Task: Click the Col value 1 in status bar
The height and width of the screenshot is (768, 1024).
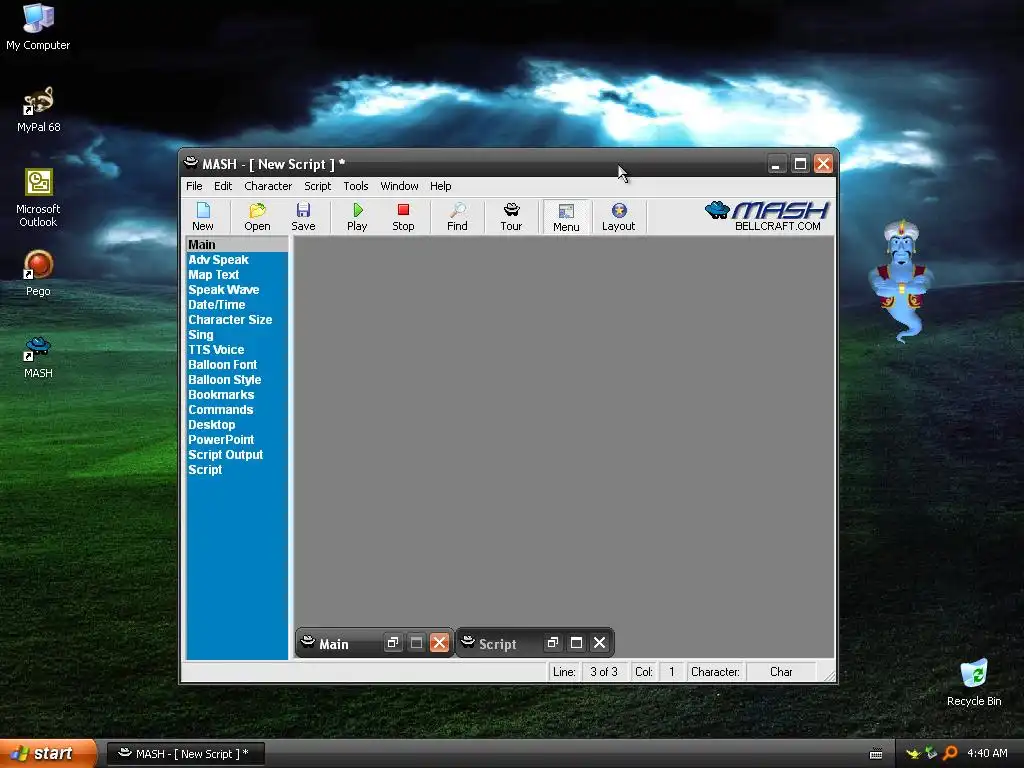Action: (671, 672)
